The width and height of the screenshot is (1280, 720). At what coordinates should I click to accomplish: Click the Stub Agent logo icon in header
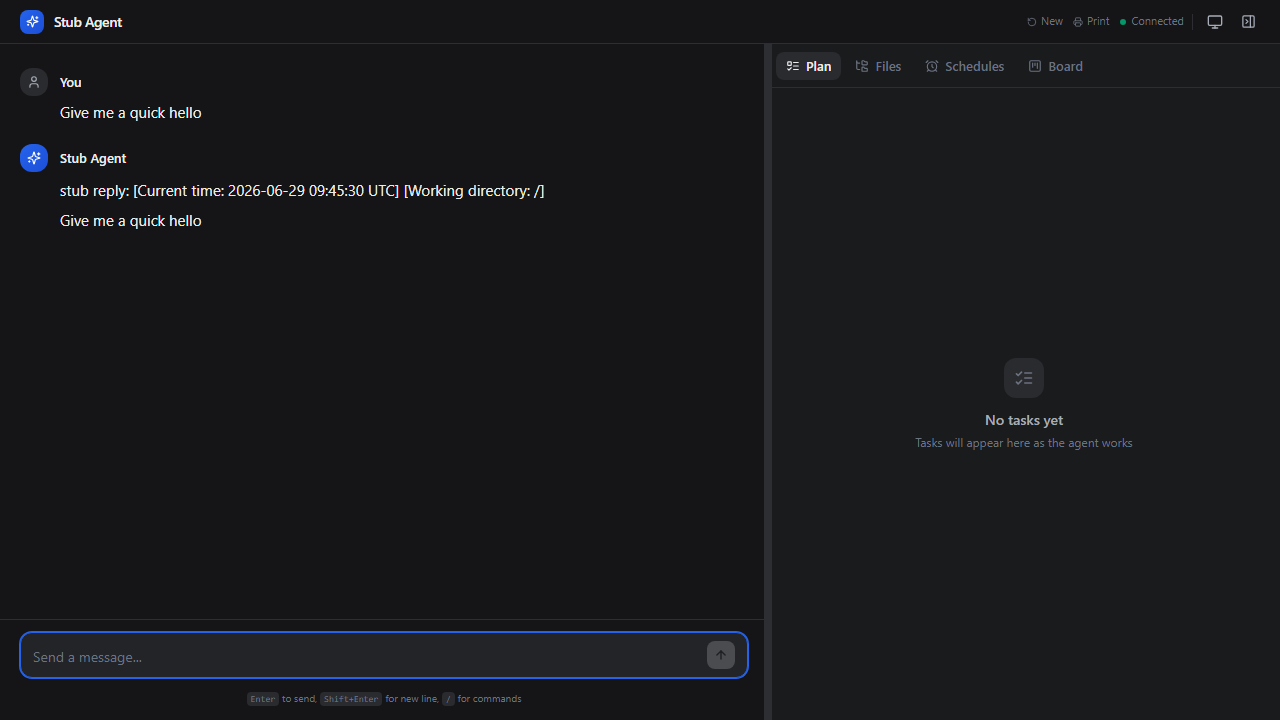pos(32,21)
